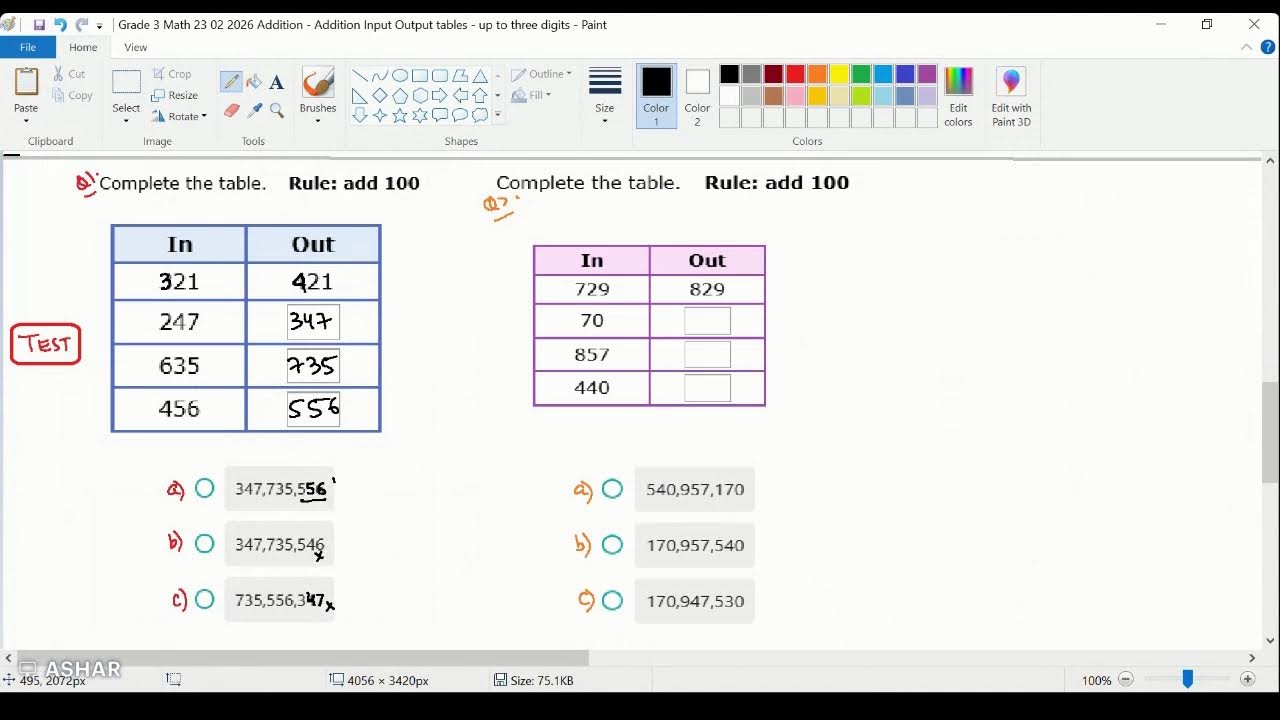Image resolution: width=1280 pixels, height=720 pixels.
Task: Click the red TEST label
Action: tap(46, 344)
